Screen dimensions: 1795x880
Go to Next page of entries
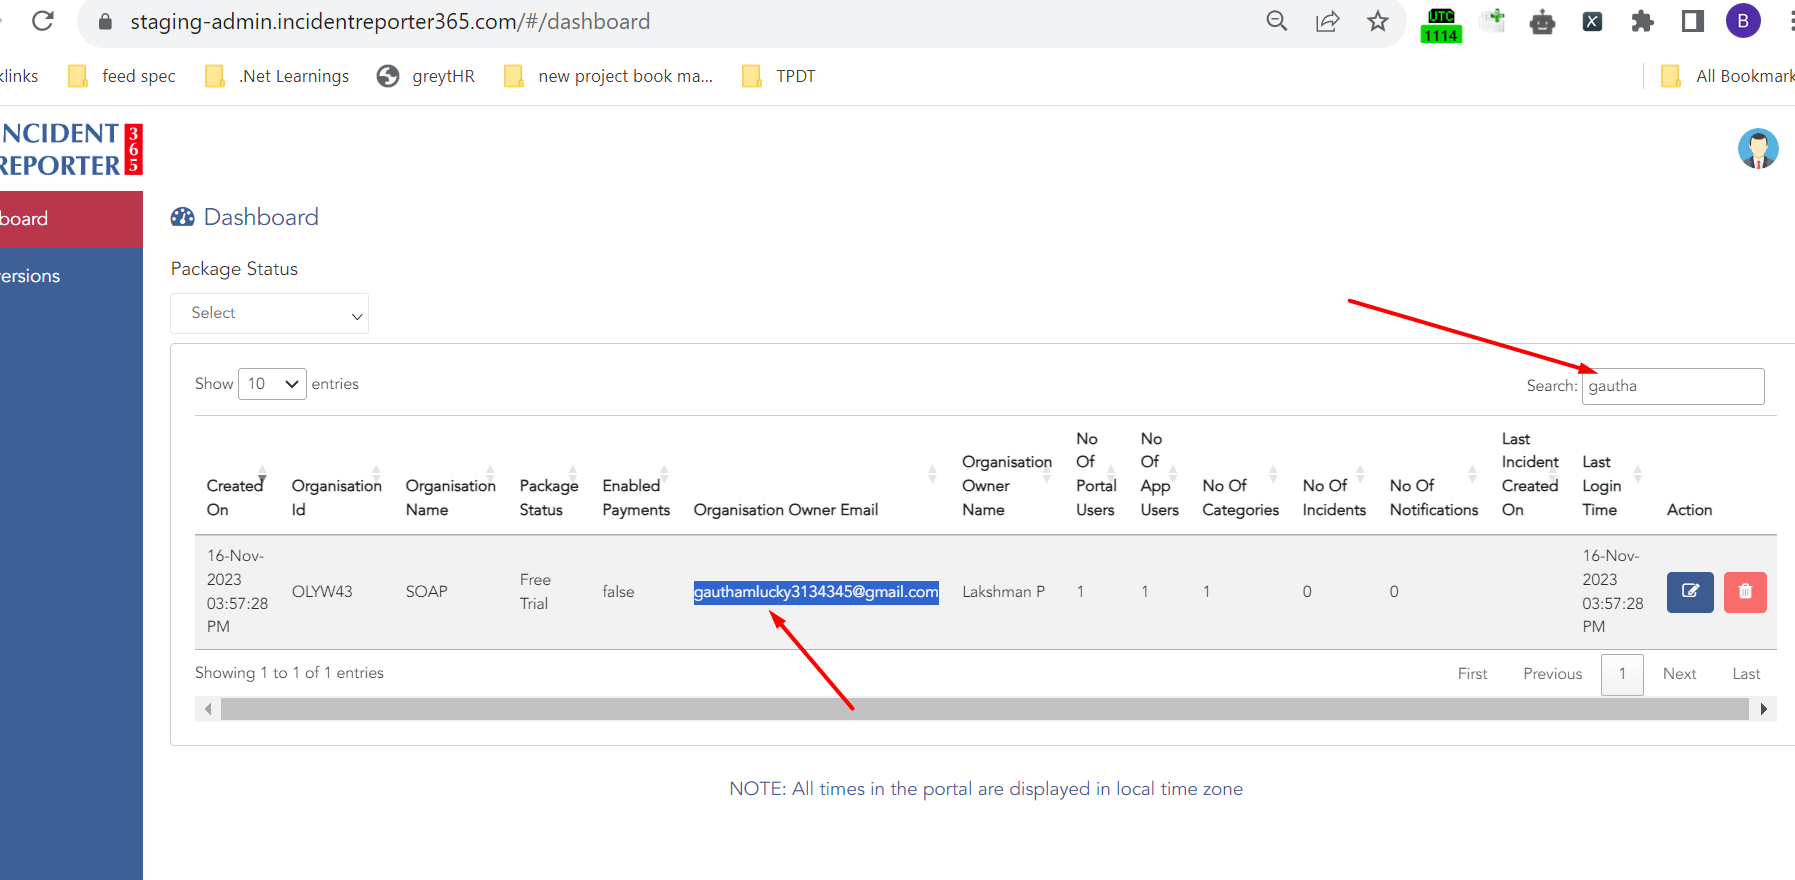click(1679, 674)
